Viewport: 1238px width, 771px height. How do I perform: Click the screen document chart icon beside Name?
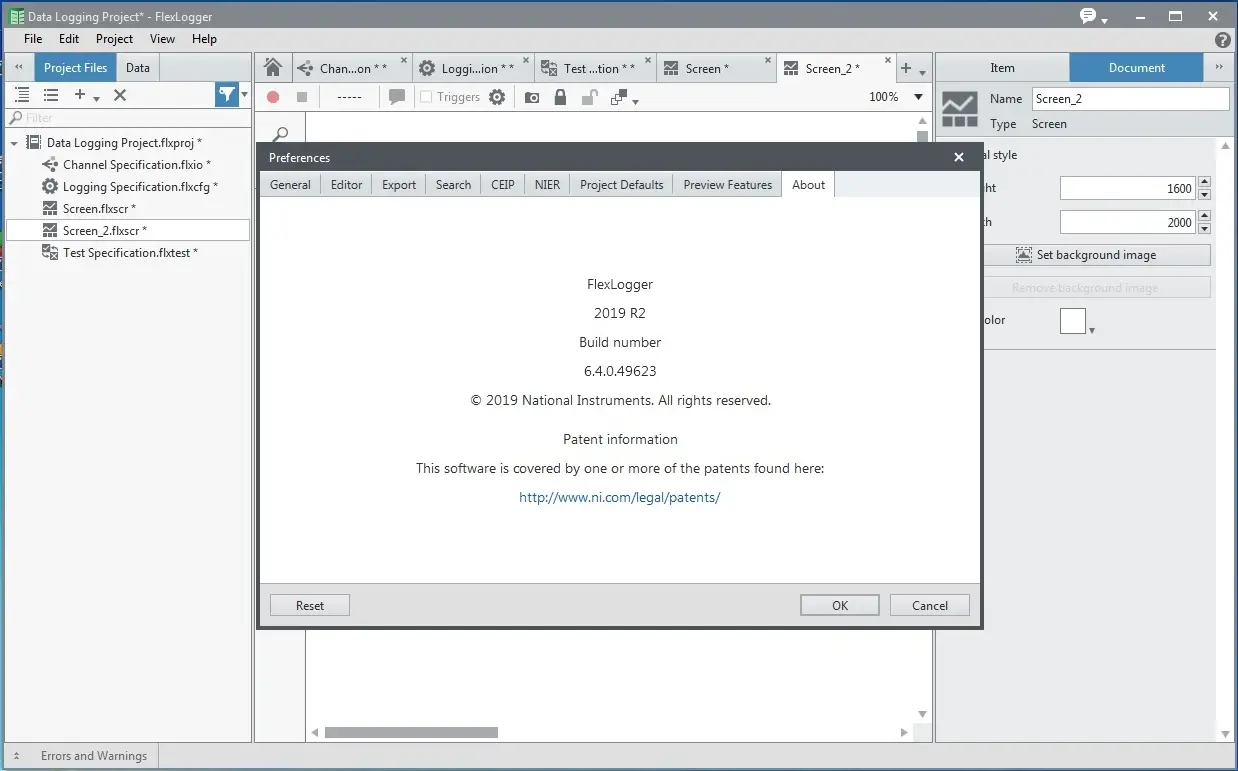click(959, 109)
